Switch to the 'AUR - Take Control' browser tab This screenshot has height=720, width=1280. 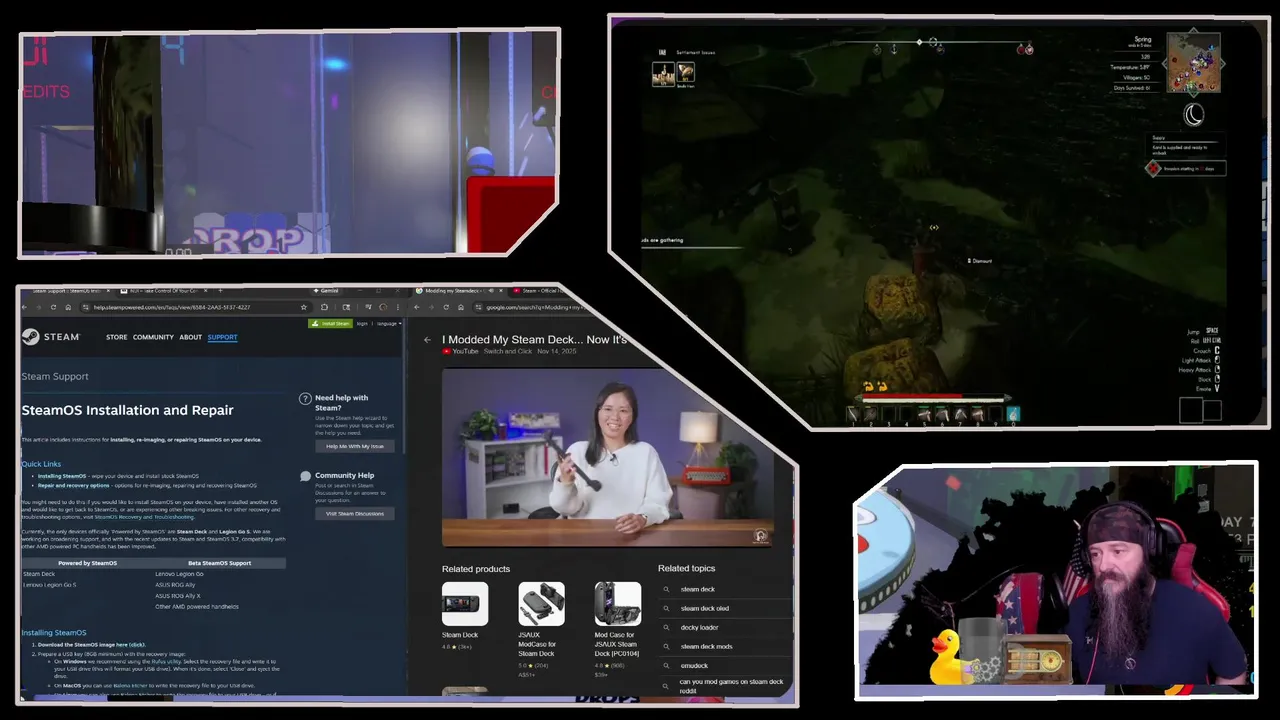164,291
